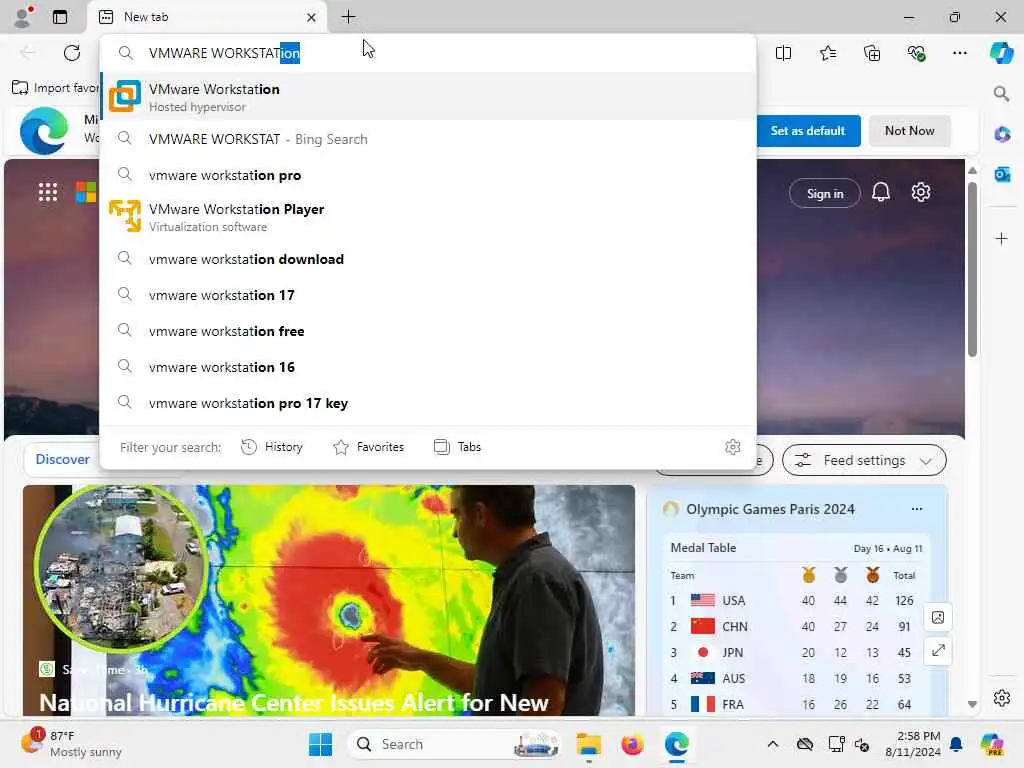Open the Collections toolbar icon
This screenshot has height=768, width=1024.
pos(872,53)
